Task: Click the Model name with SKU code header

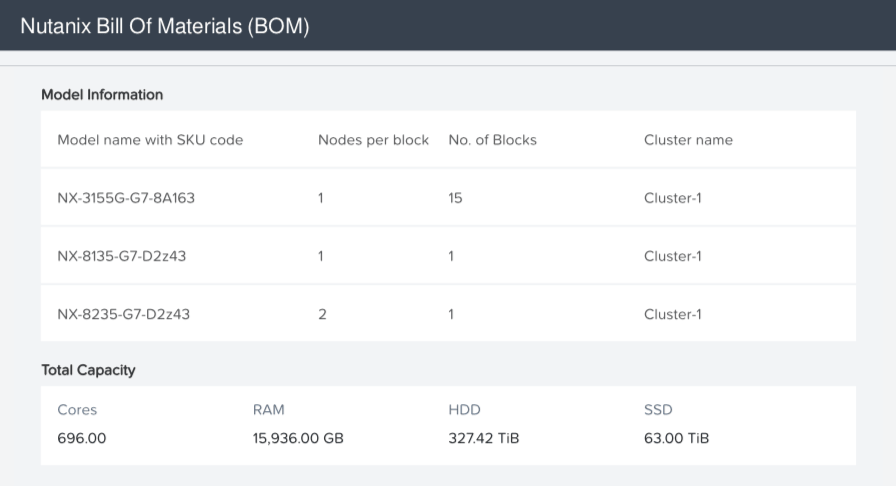Action: pos(150,140)
